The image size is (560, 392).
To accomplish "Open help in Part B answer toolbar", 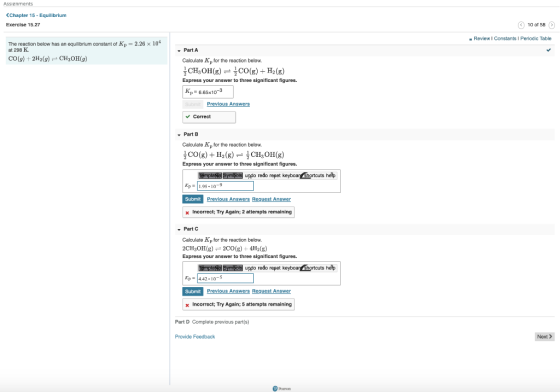I will pos(330,175).
